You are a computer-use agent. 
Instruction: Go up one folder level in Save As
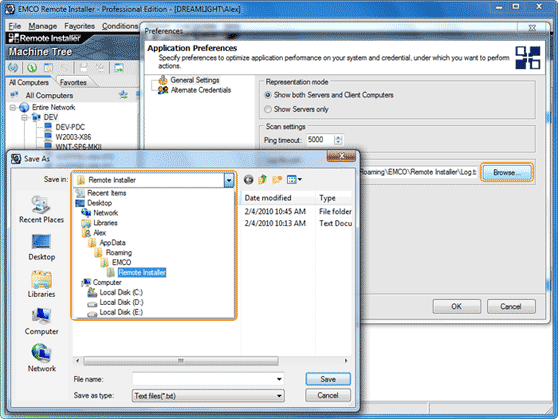pos(263,179)
